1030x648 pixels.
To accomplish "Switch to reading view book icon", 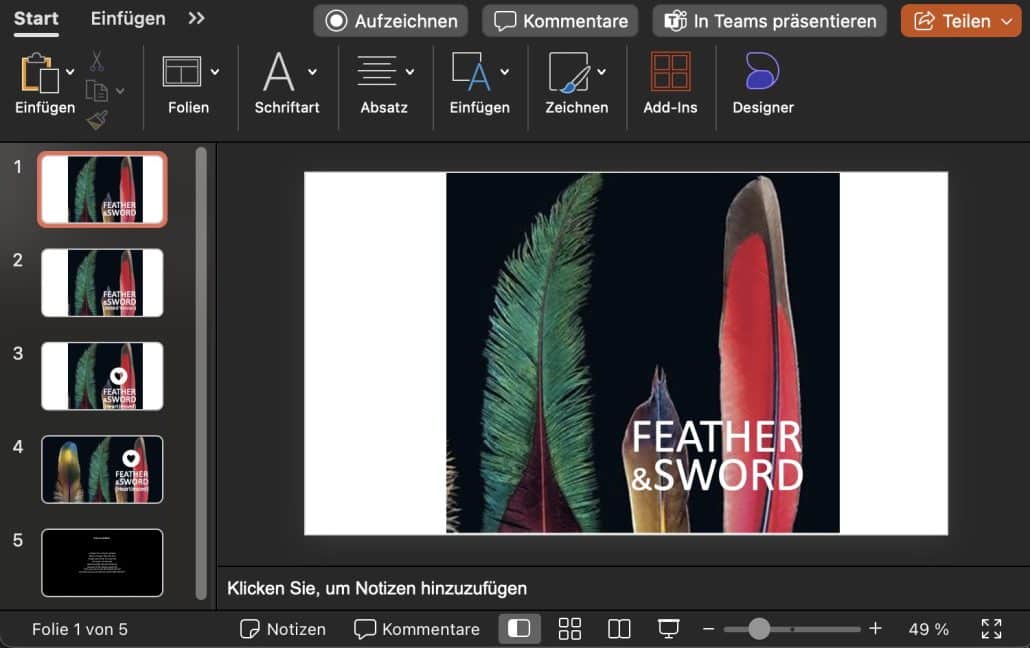I will pyautogui.click(x=619, y=629).
